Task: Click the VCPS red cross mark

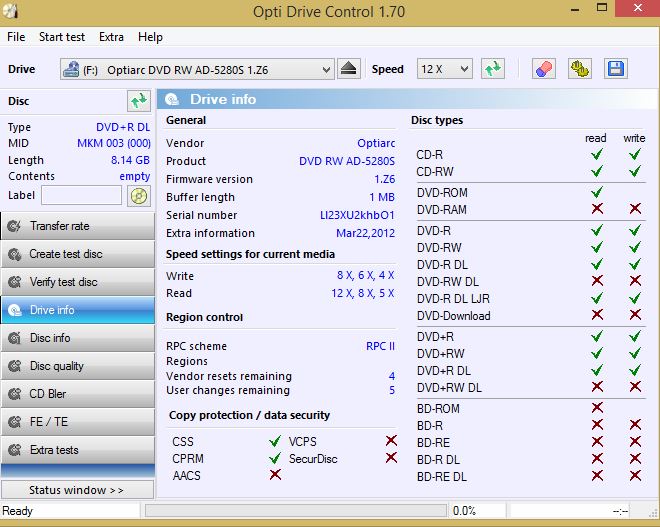Action: 391,441
